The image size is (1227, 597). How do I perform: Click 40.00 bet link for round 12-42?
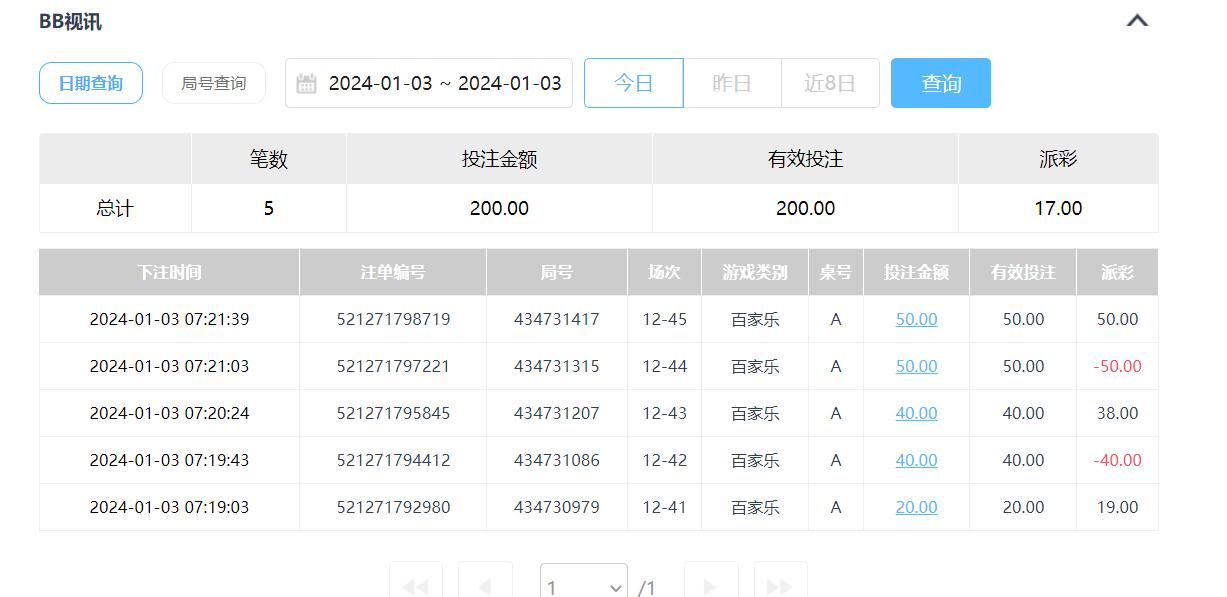click(916, 460)
